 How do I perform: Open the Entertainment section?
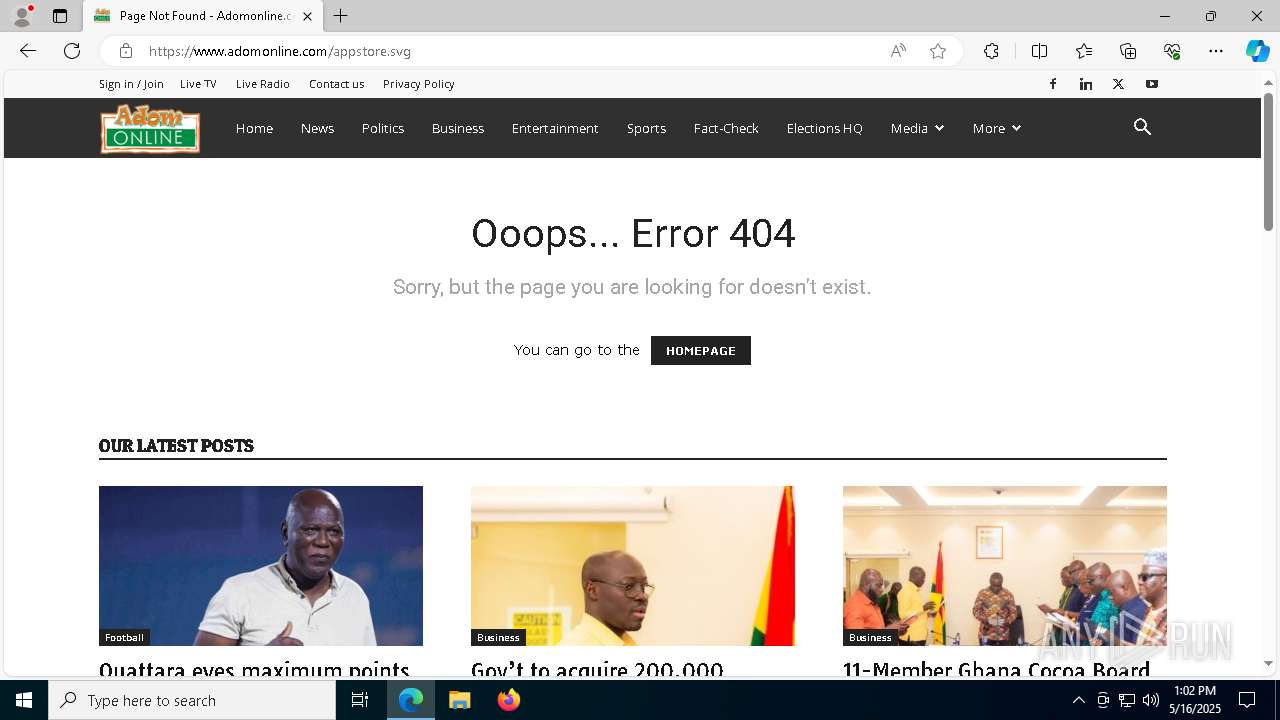[555, 128]
